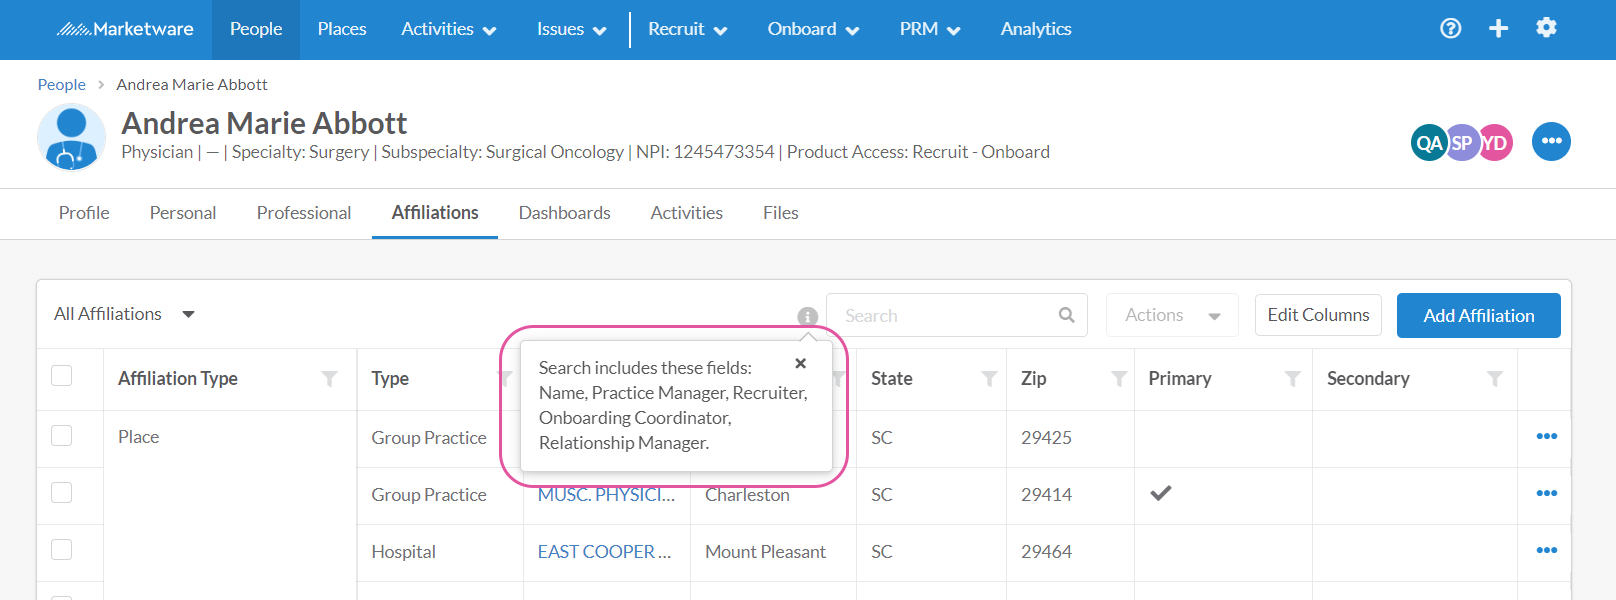Click the plus add icon in header
Screen dimensions: 1616x600
1498,28
